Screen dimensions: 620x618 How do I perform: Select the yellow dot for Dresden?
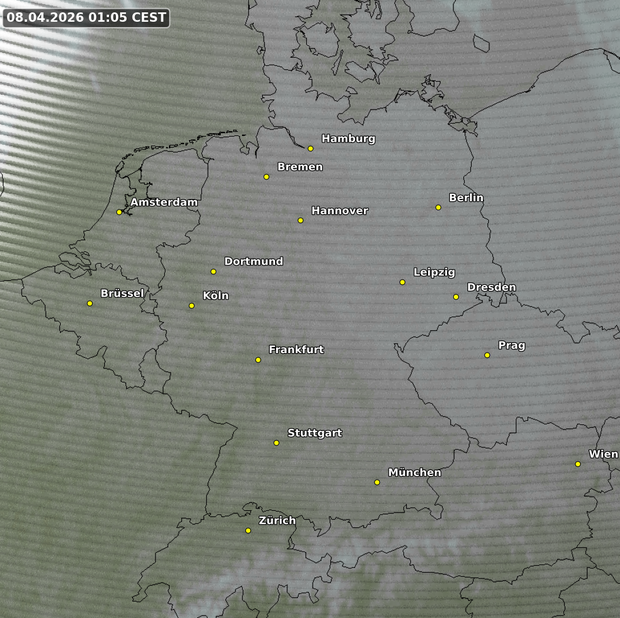pos(456,297)
